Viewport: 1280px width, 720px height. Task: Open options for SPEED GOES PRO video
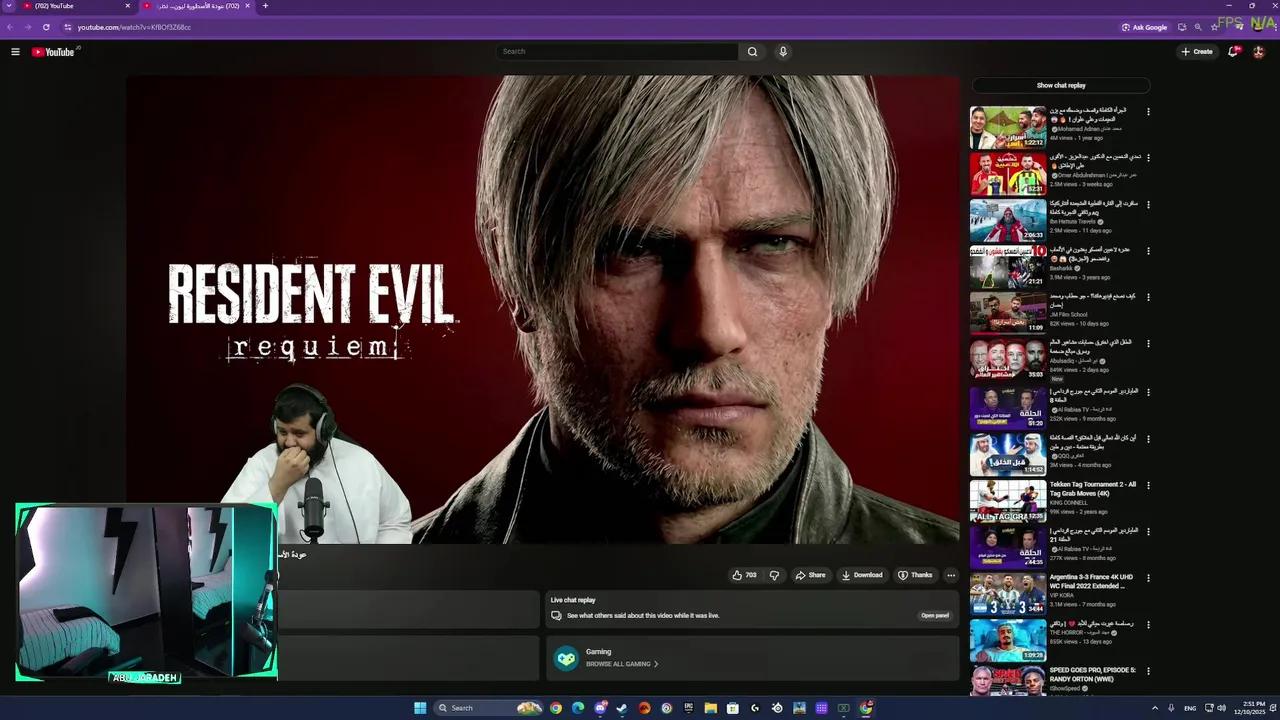(1148, 671)
